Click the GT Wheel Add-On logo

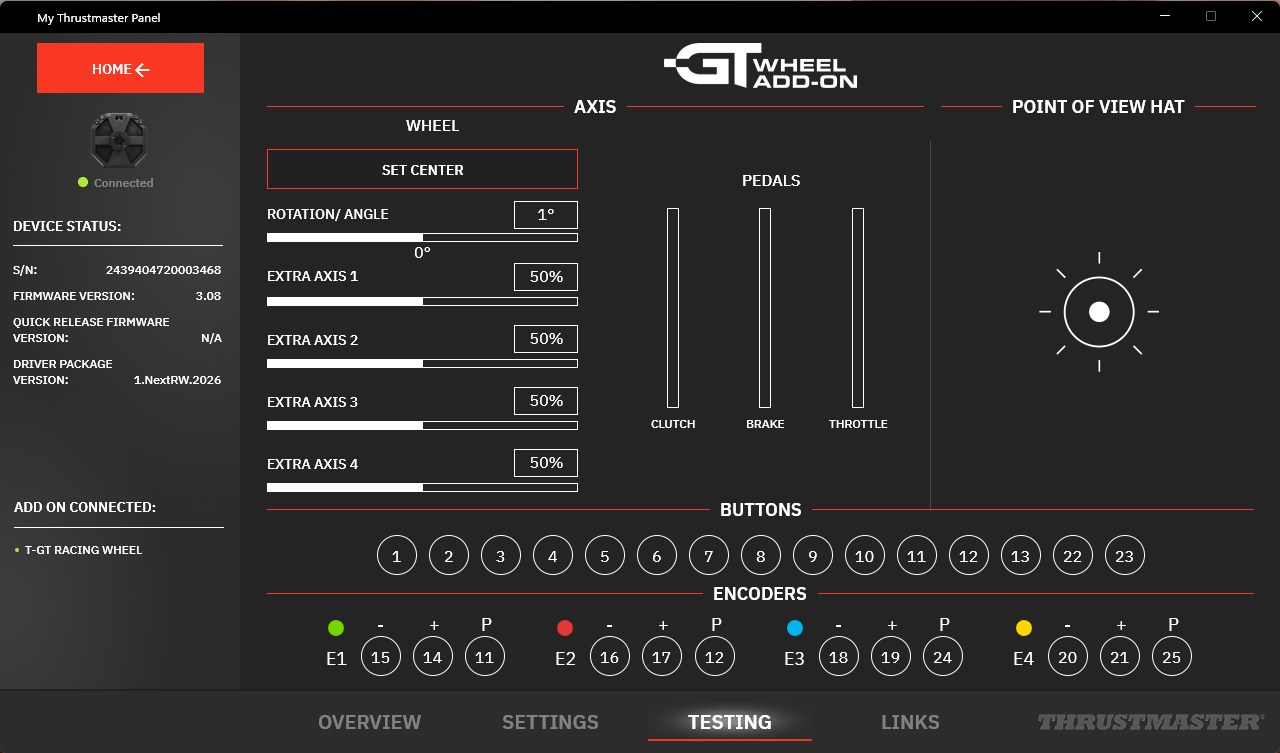[760, 66]
